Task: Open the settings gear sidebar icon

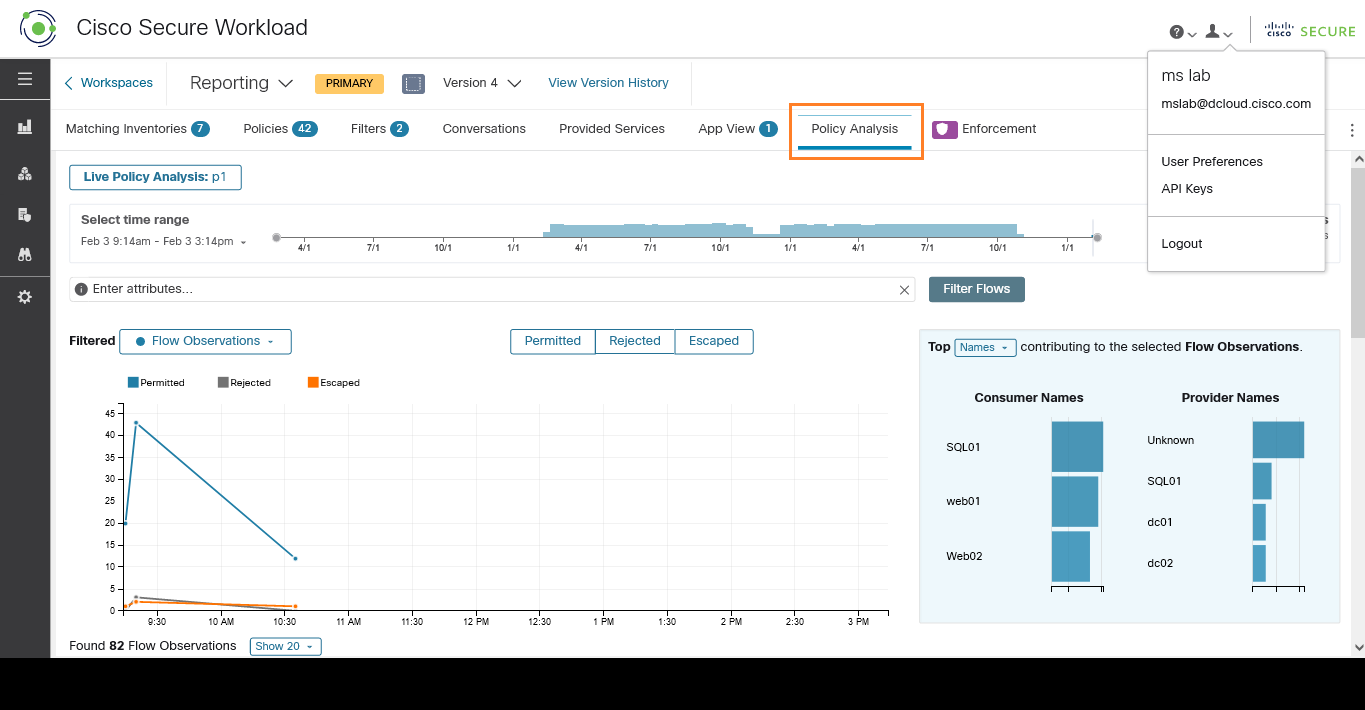Action: pyautogui.click(x=25, y=297)
